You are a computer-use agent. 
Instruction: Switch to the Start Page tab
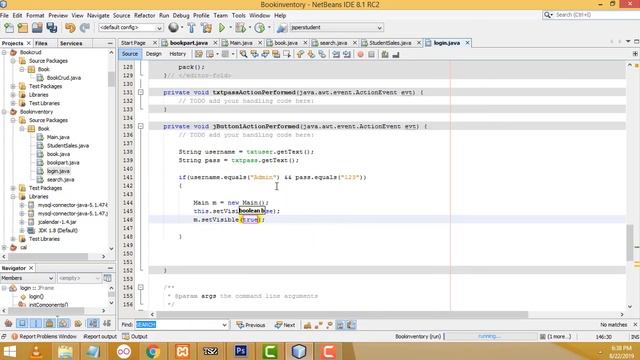(133, 43)
